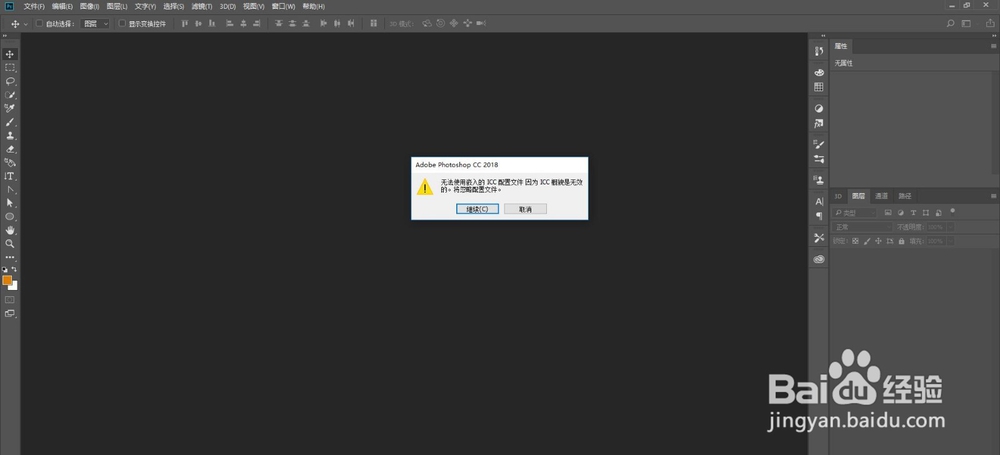Select the Eyedropper tool
Screen dimensions: 1000x455
(10, 108)
